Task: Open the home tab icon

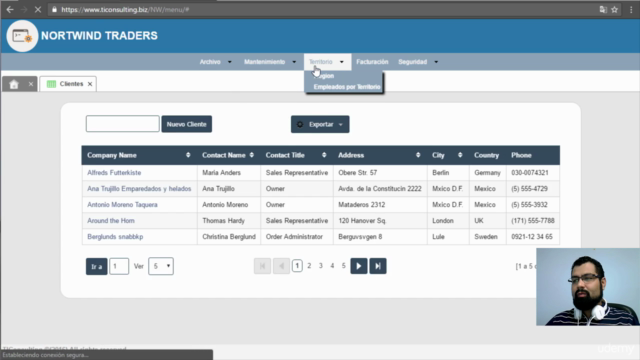Action: (x=14, y=84)
